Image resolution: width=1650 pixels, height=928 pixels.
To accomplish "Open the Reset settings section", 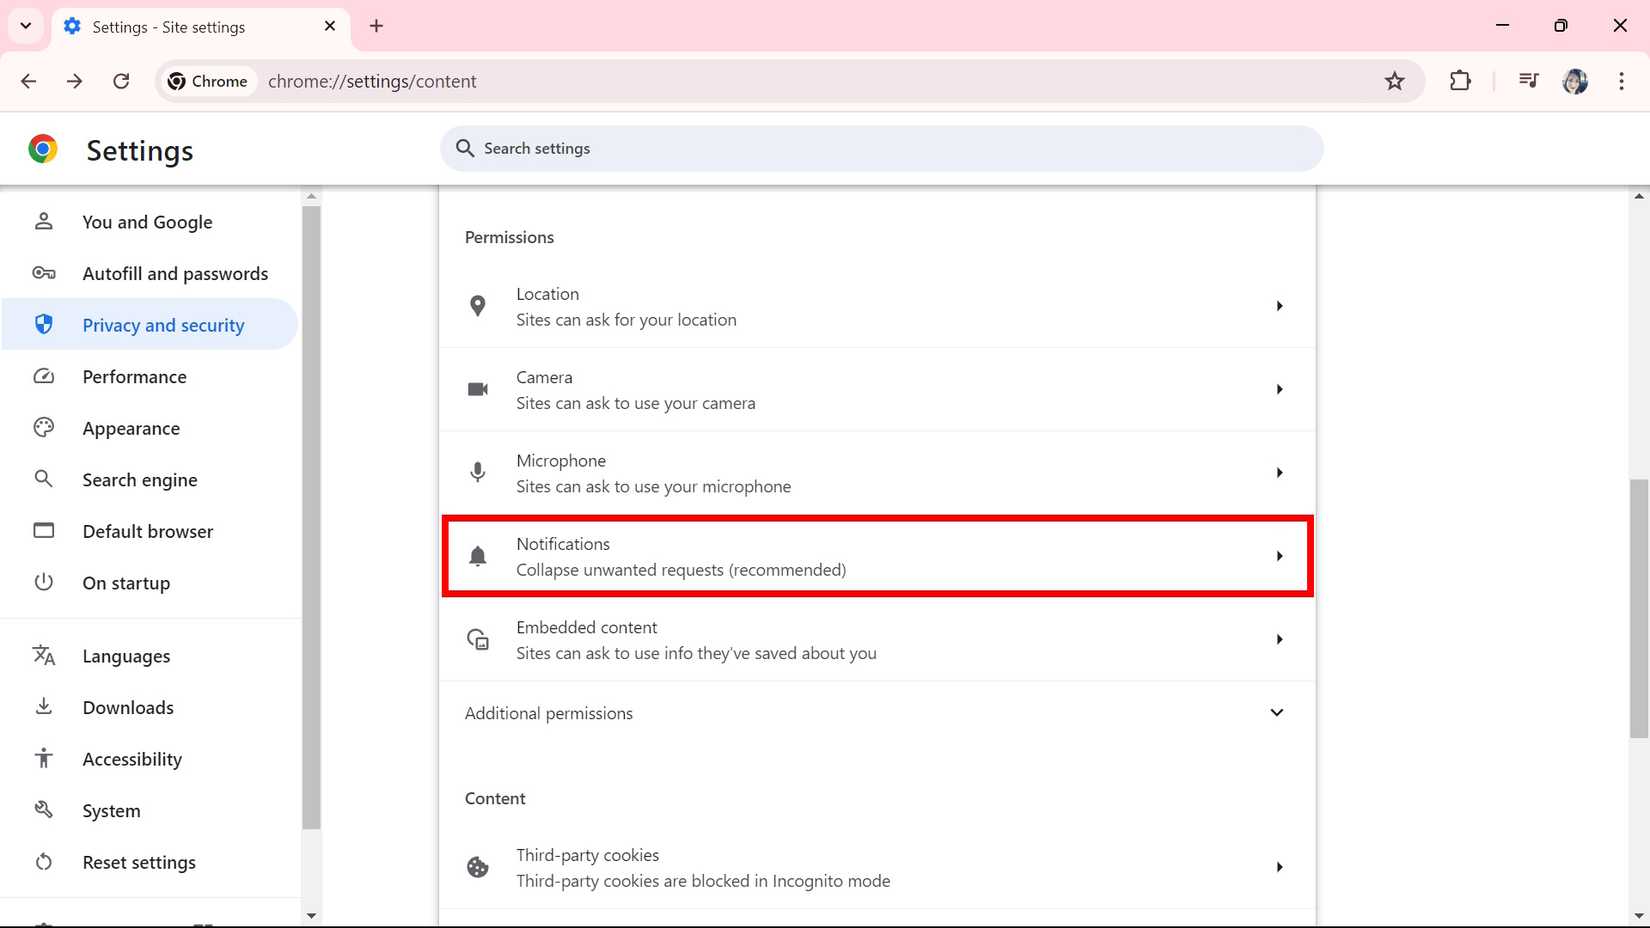I will tap(139, 861).
